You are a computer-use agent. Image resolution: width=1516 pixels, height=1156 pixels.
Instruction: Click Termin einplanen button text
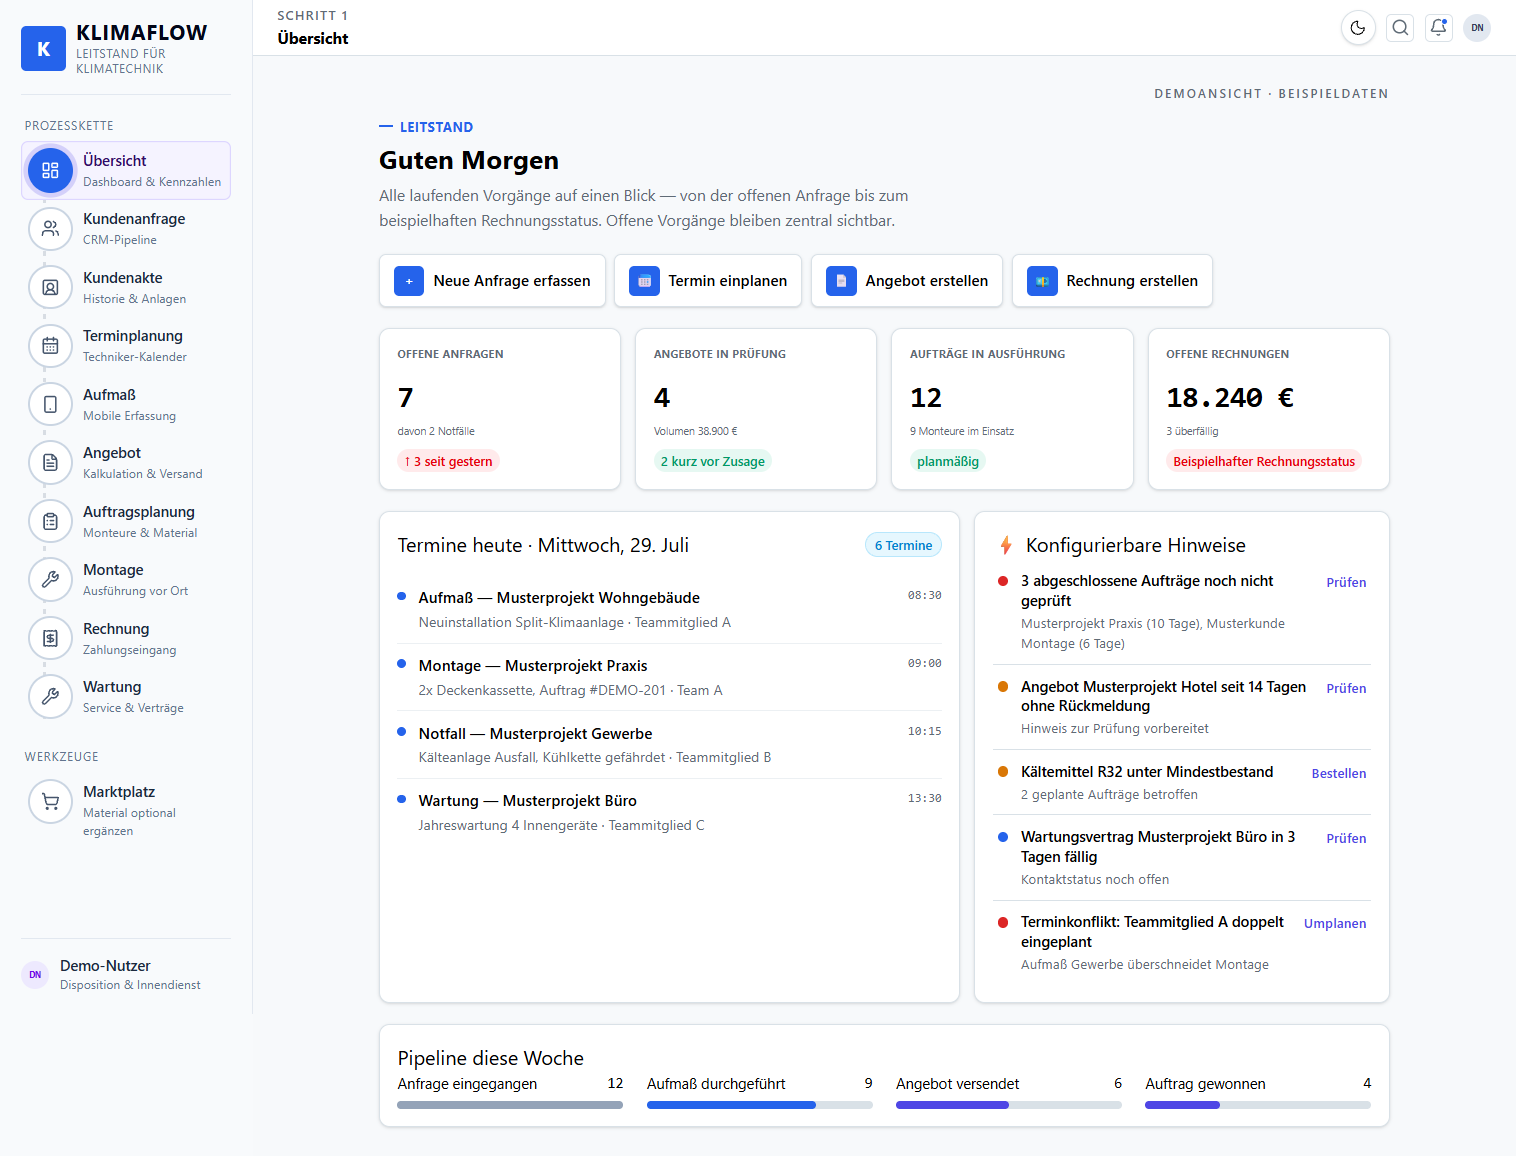728,281
